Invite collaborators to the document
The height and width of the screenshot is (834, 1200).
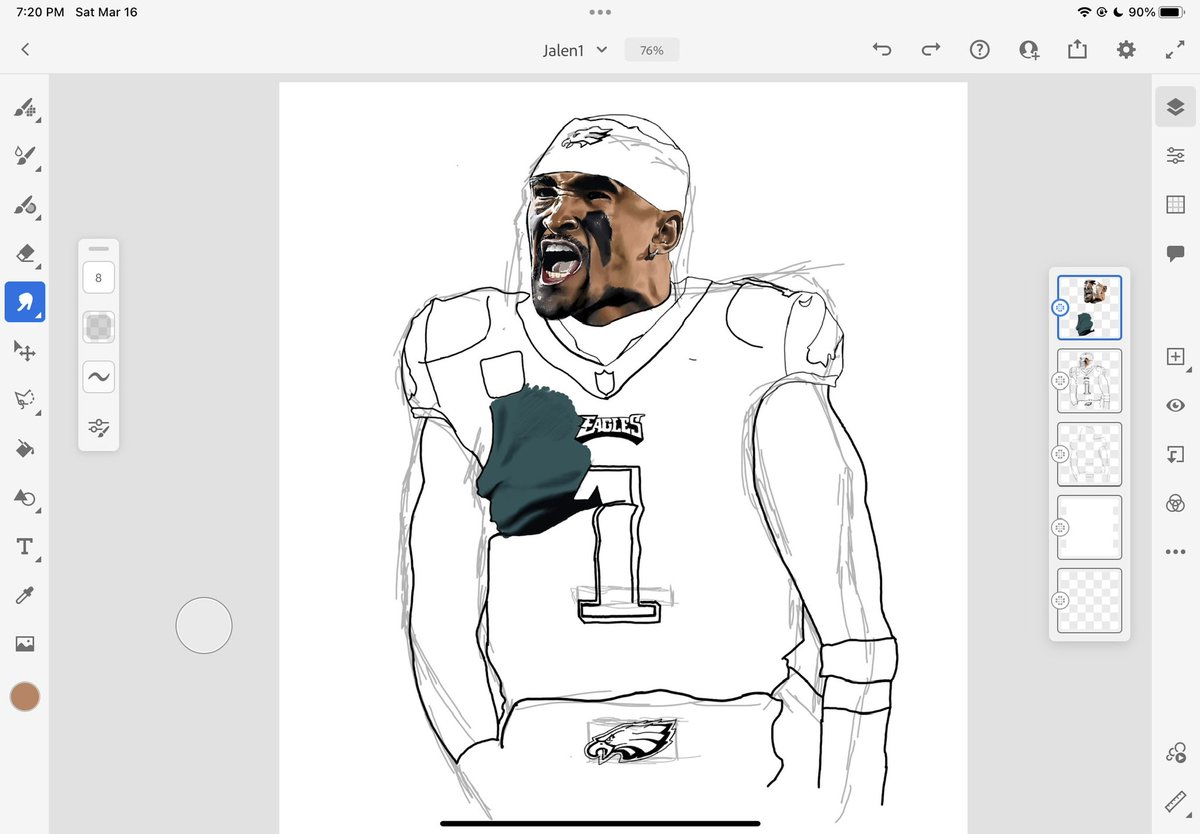tap(1029, 50)
